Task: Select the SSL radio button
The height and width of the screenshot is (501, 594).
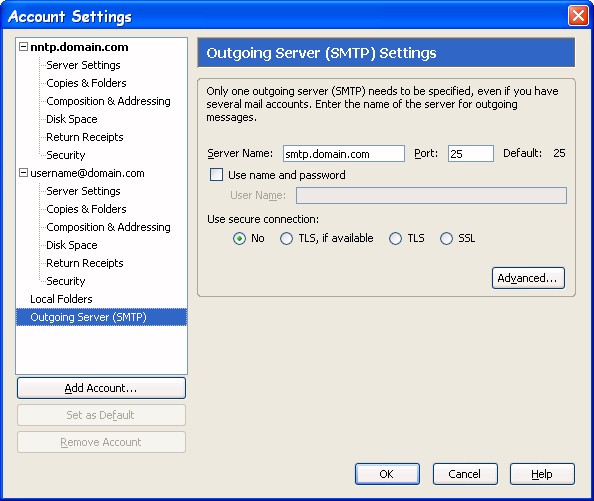Action: coord(446,239)
